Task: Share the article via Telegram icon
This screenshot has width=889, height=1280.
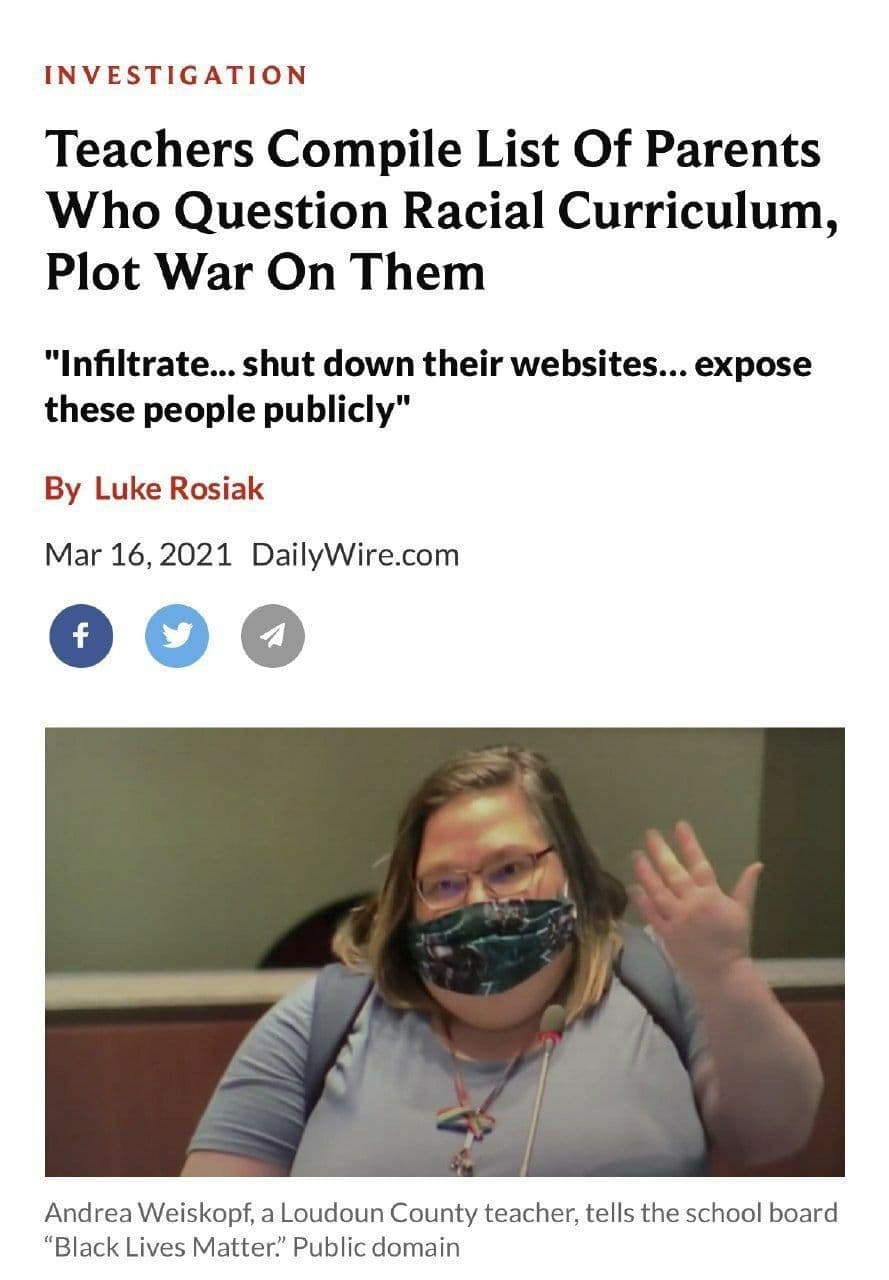Action: click(x=273, y=635)
